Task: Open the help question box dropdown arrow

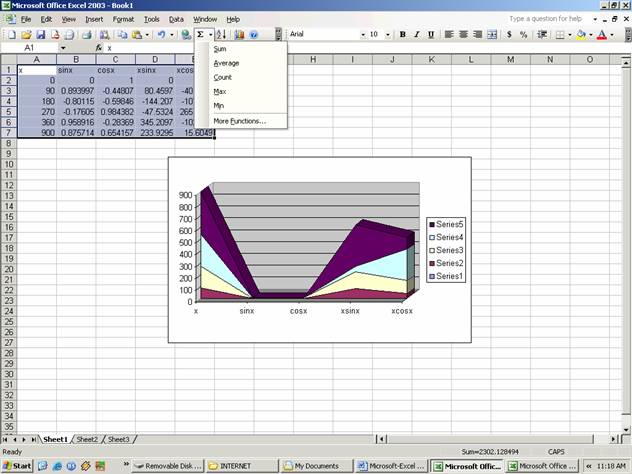Action: point(595,19)
